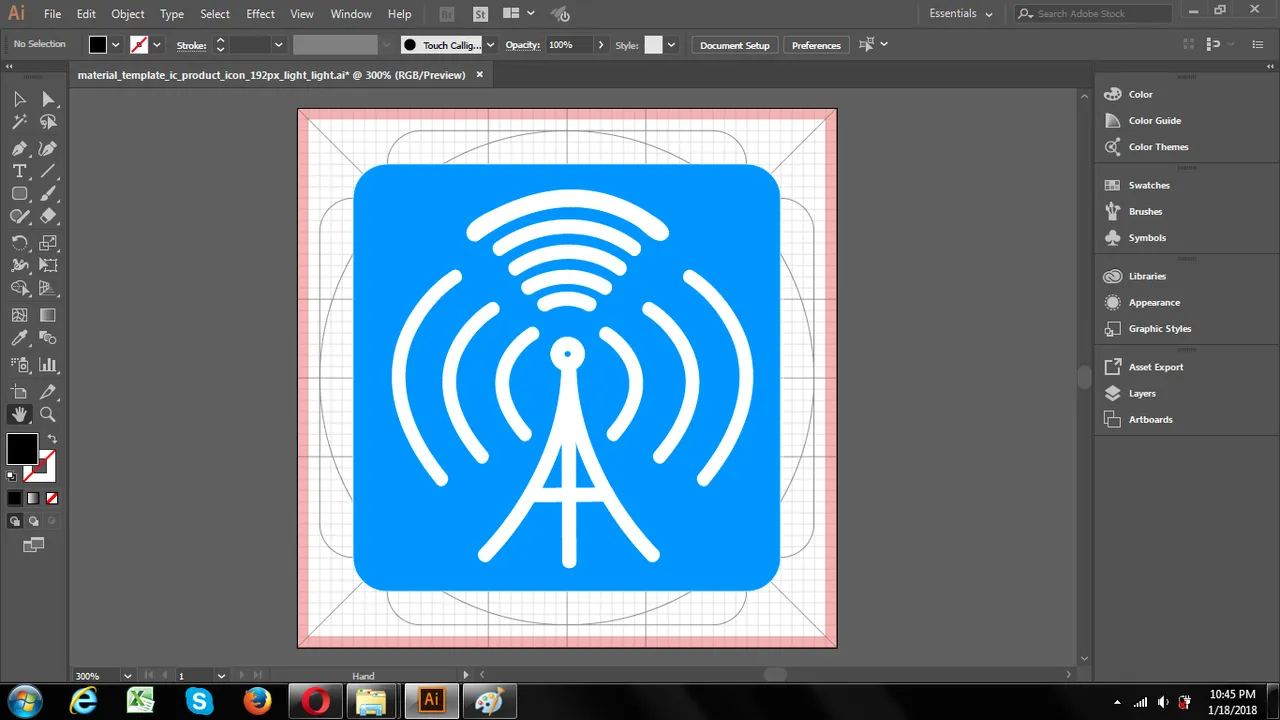
Task: Expand the opacity slider arrow
Action: point(600,45)
